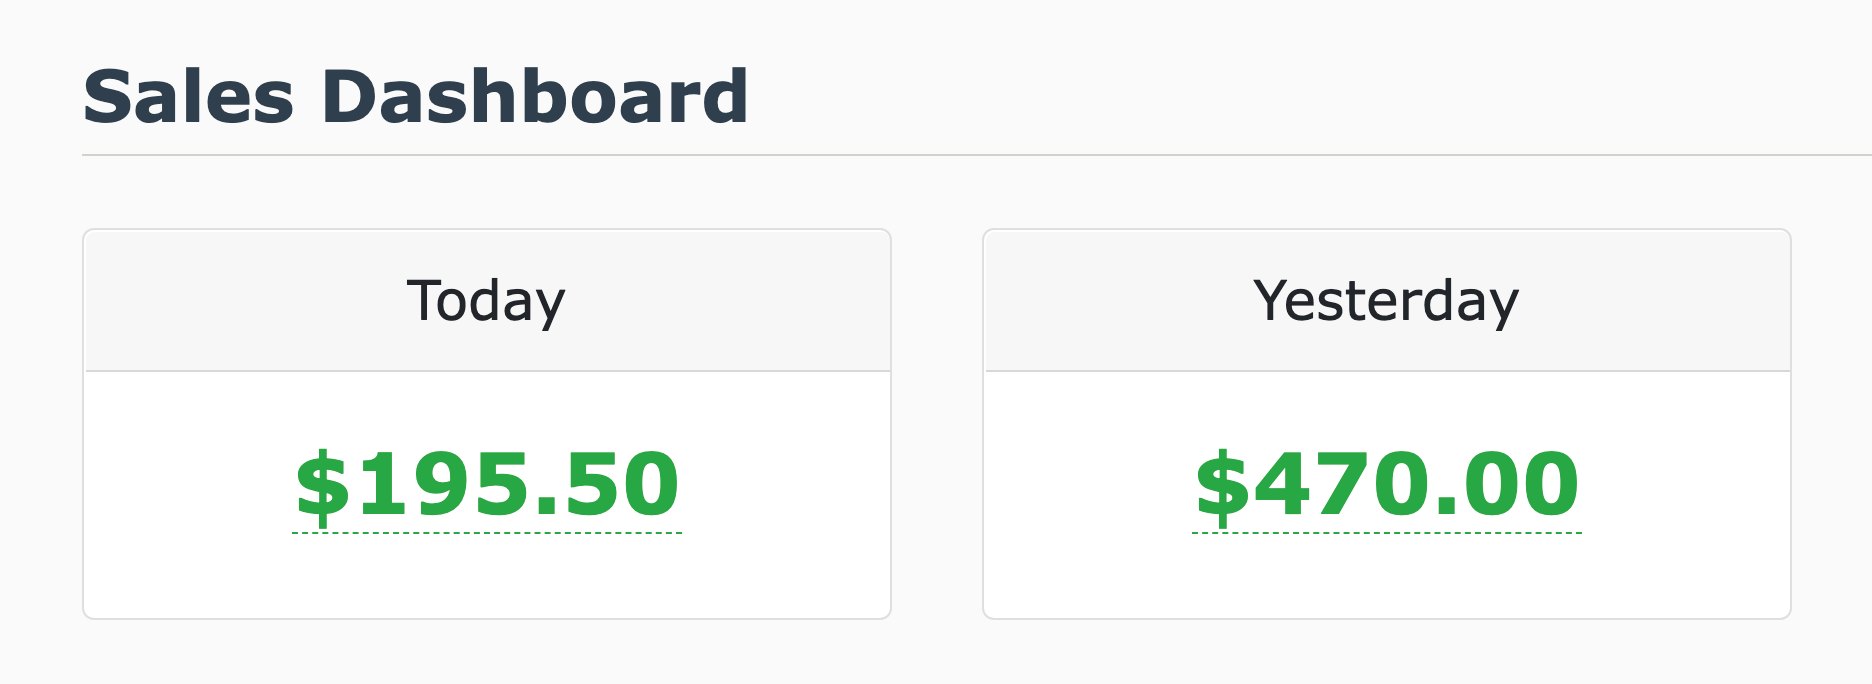Click today's $195.50 sales amount

pos(487,485)
